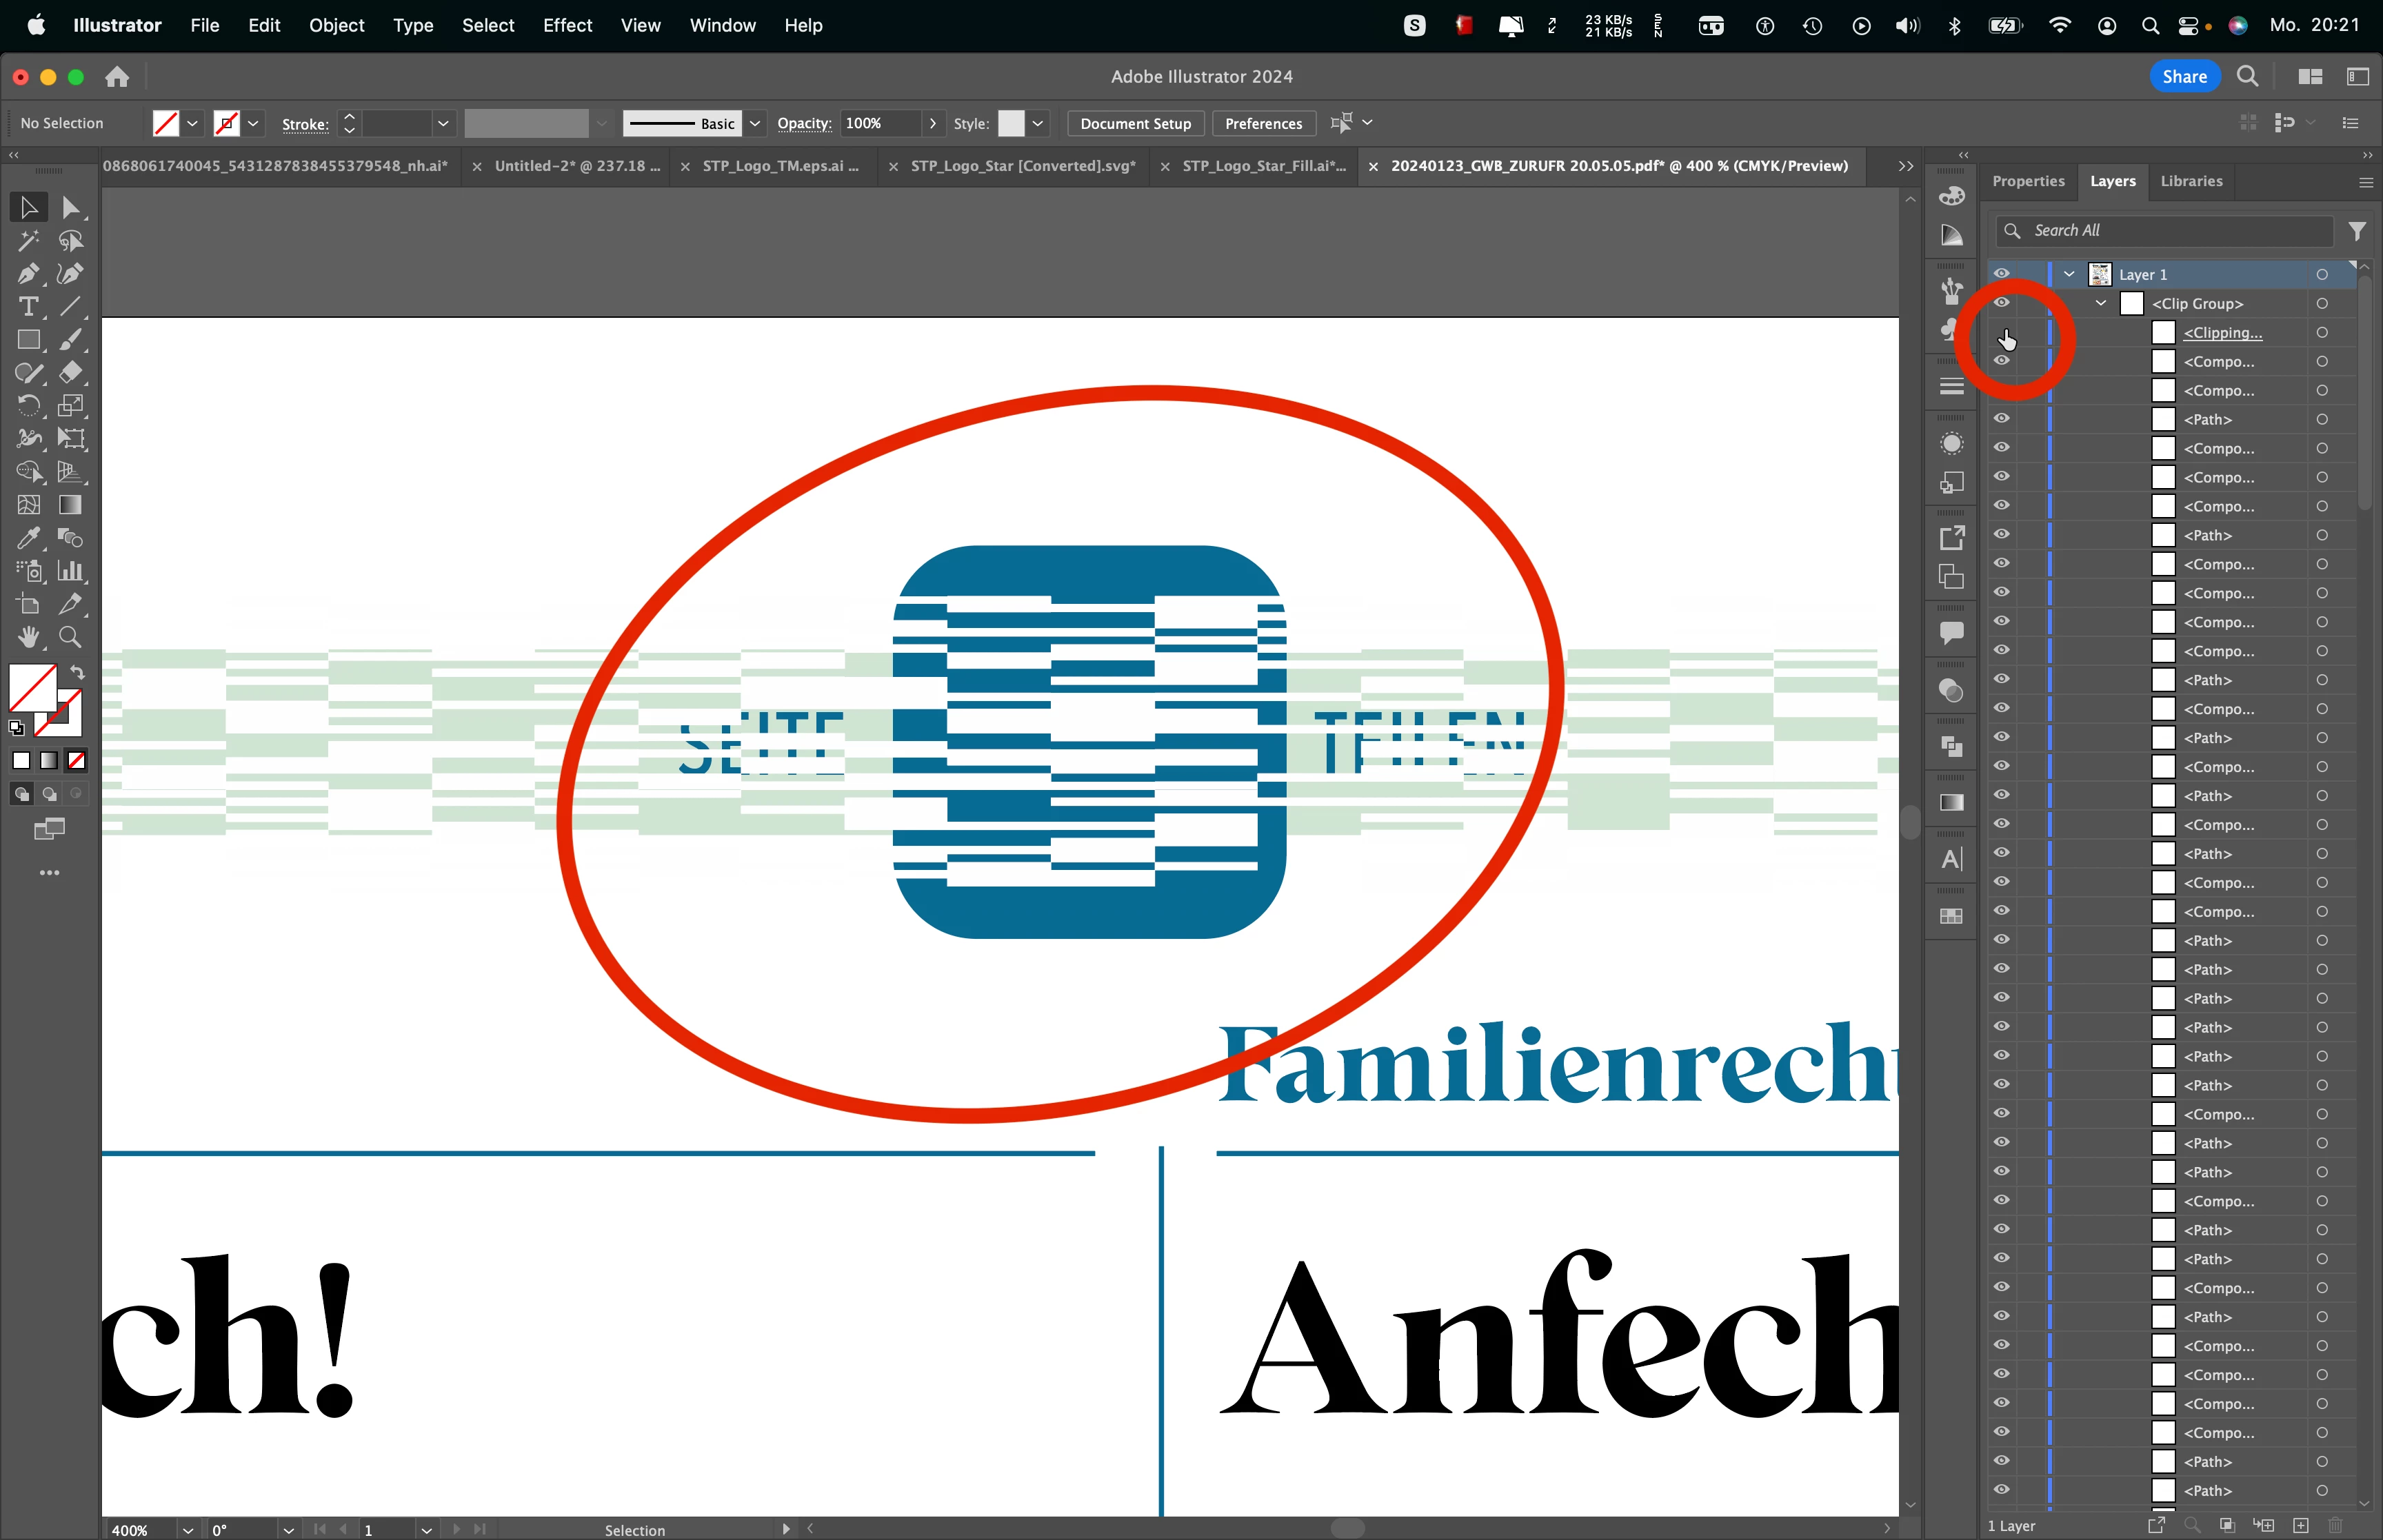Viewport: 2383px width, 1540px height.
Task: Select the Eyedropper tool
Action: (28, 538)
